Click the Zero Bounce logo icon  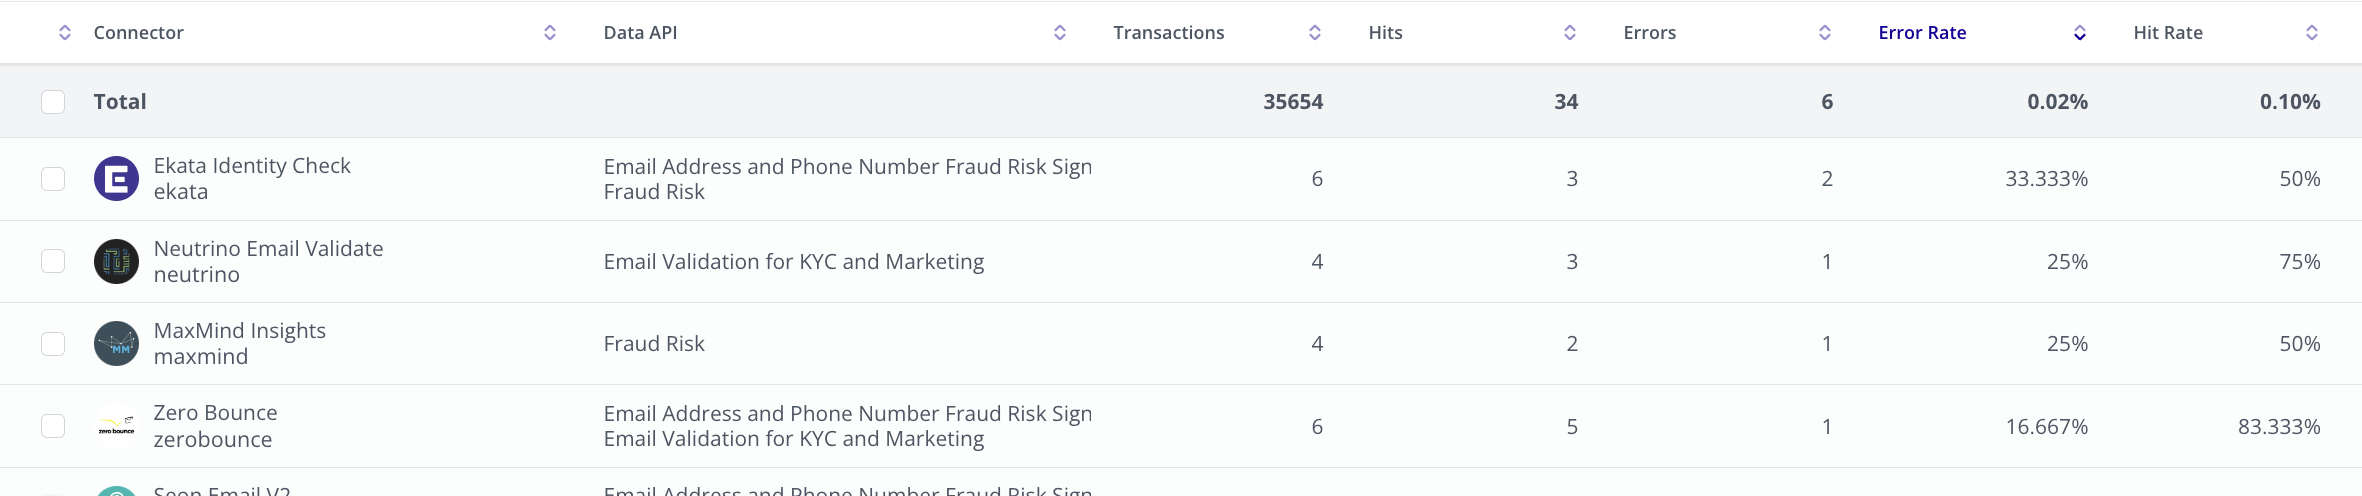[x=116, y=426]
